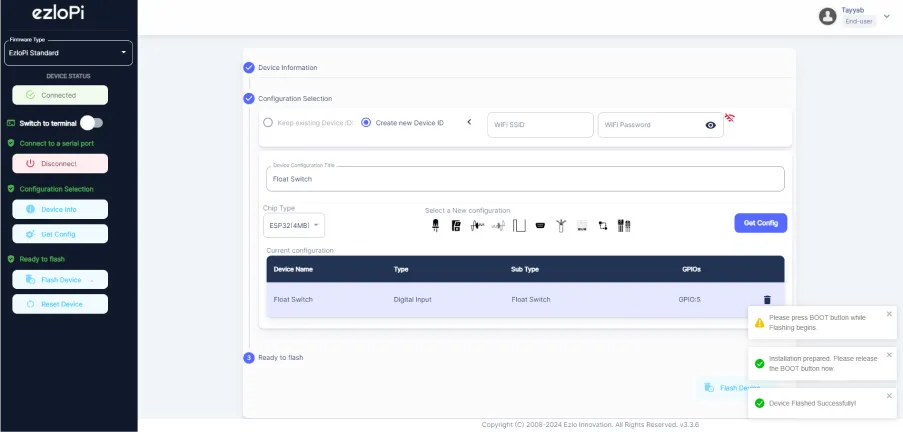Click the sidebar Get Config button

coord(60,234)
